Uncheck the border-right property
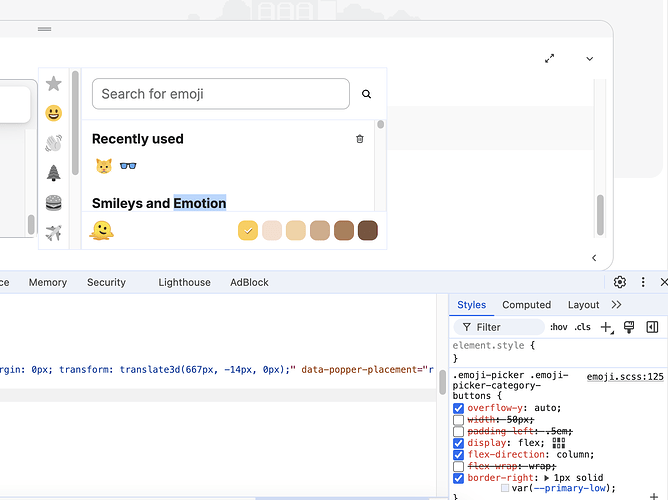Screen dimensions: 668x500 [x=458, y=478]
